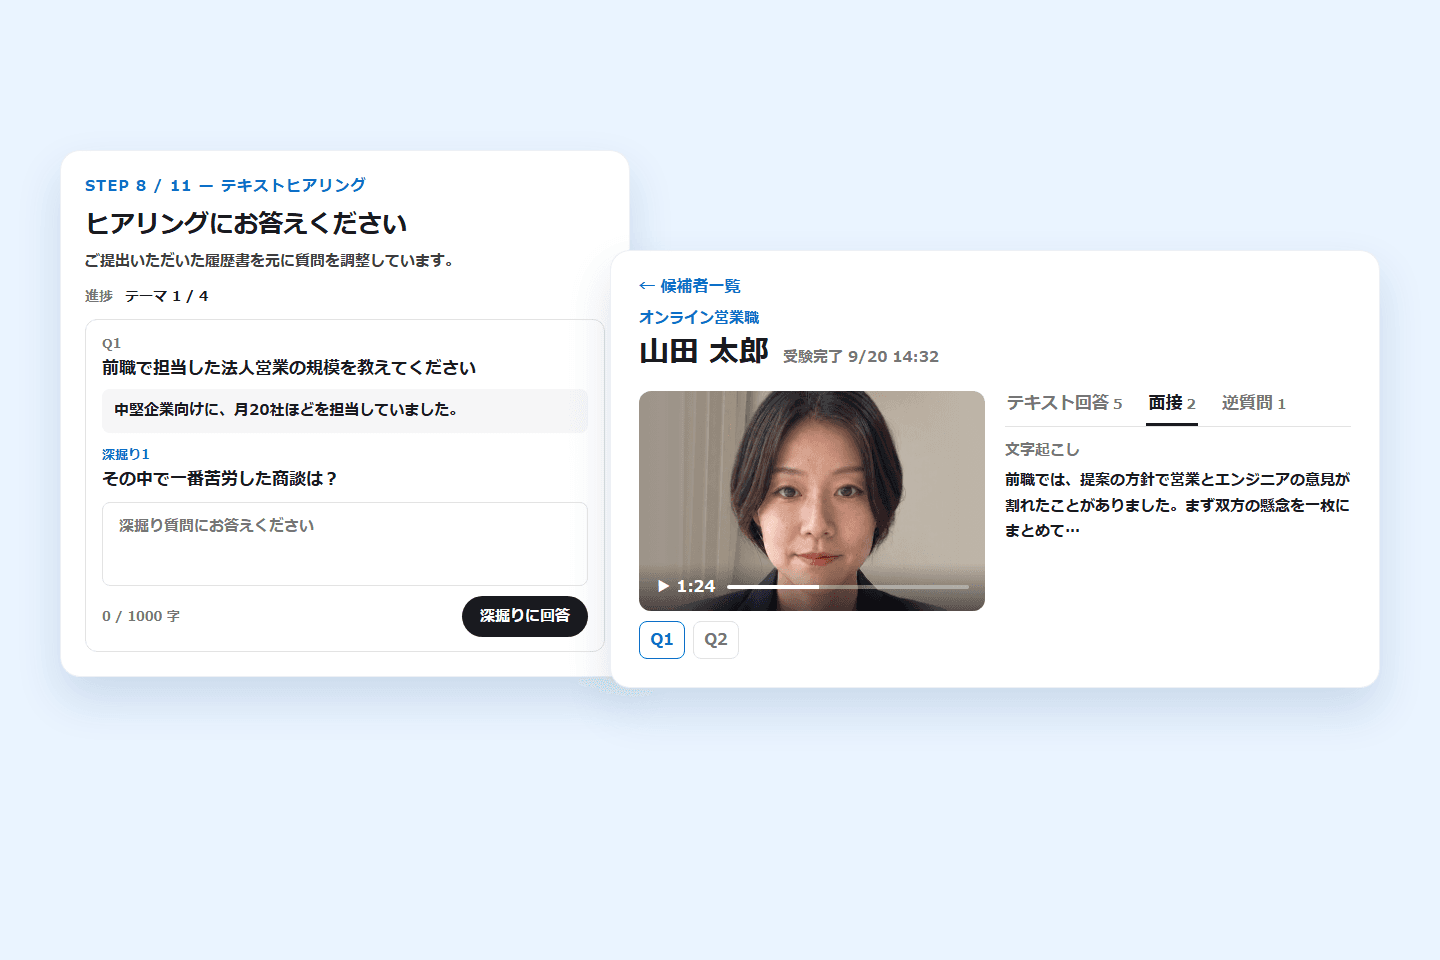Viewport: 1440px width, 960px height.
Task: Select the Q2 video button
Action: coord(716,640)
